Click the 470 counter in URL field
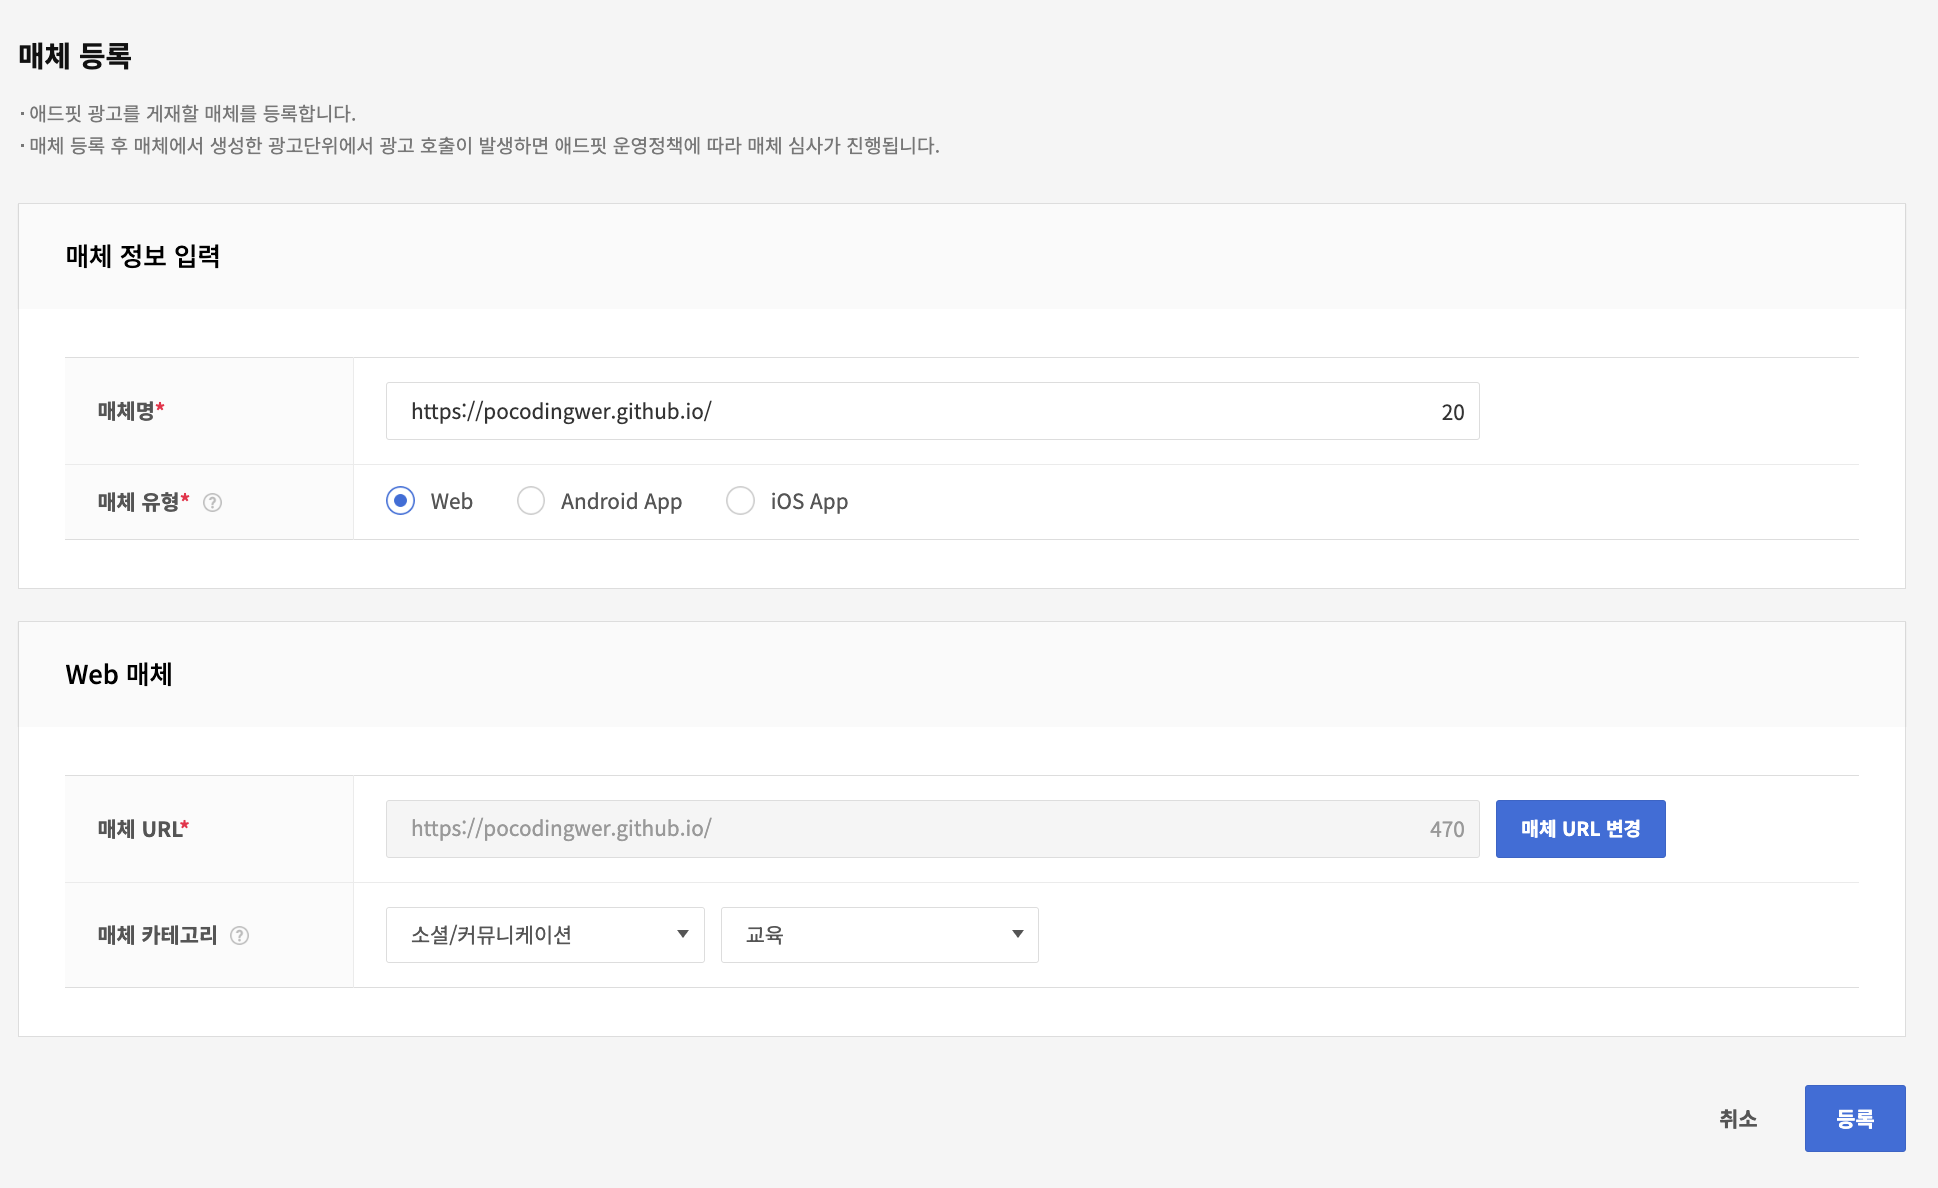1938x1188 pixels. [x=1446, y=829]
